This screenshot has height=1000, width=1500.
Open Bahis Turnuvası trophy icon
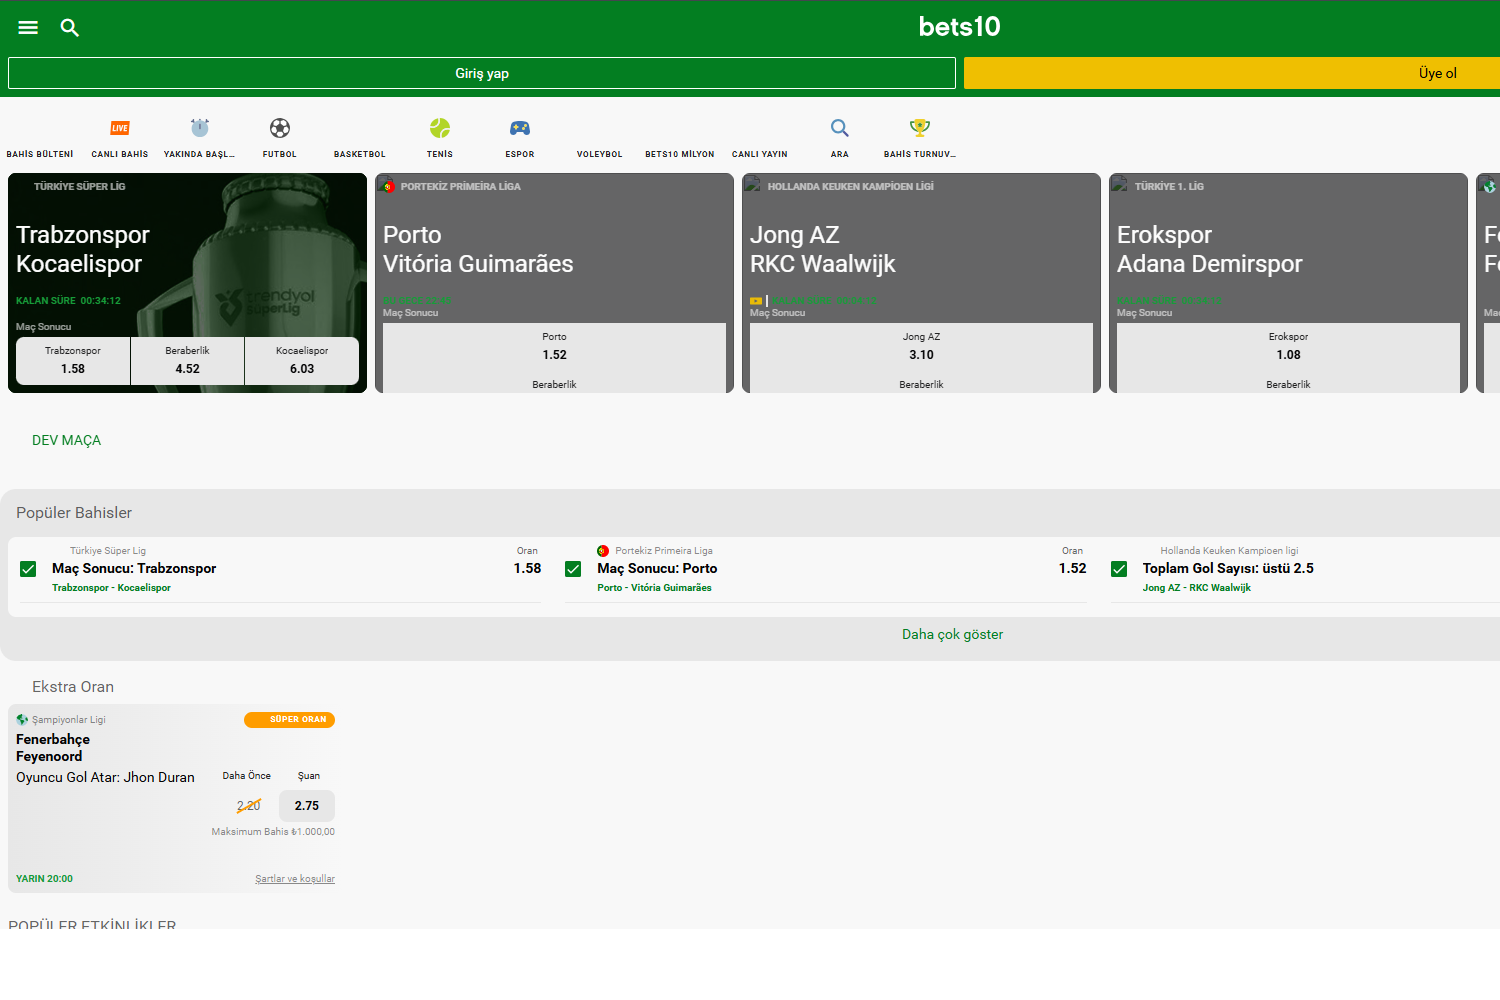[919, 129]
